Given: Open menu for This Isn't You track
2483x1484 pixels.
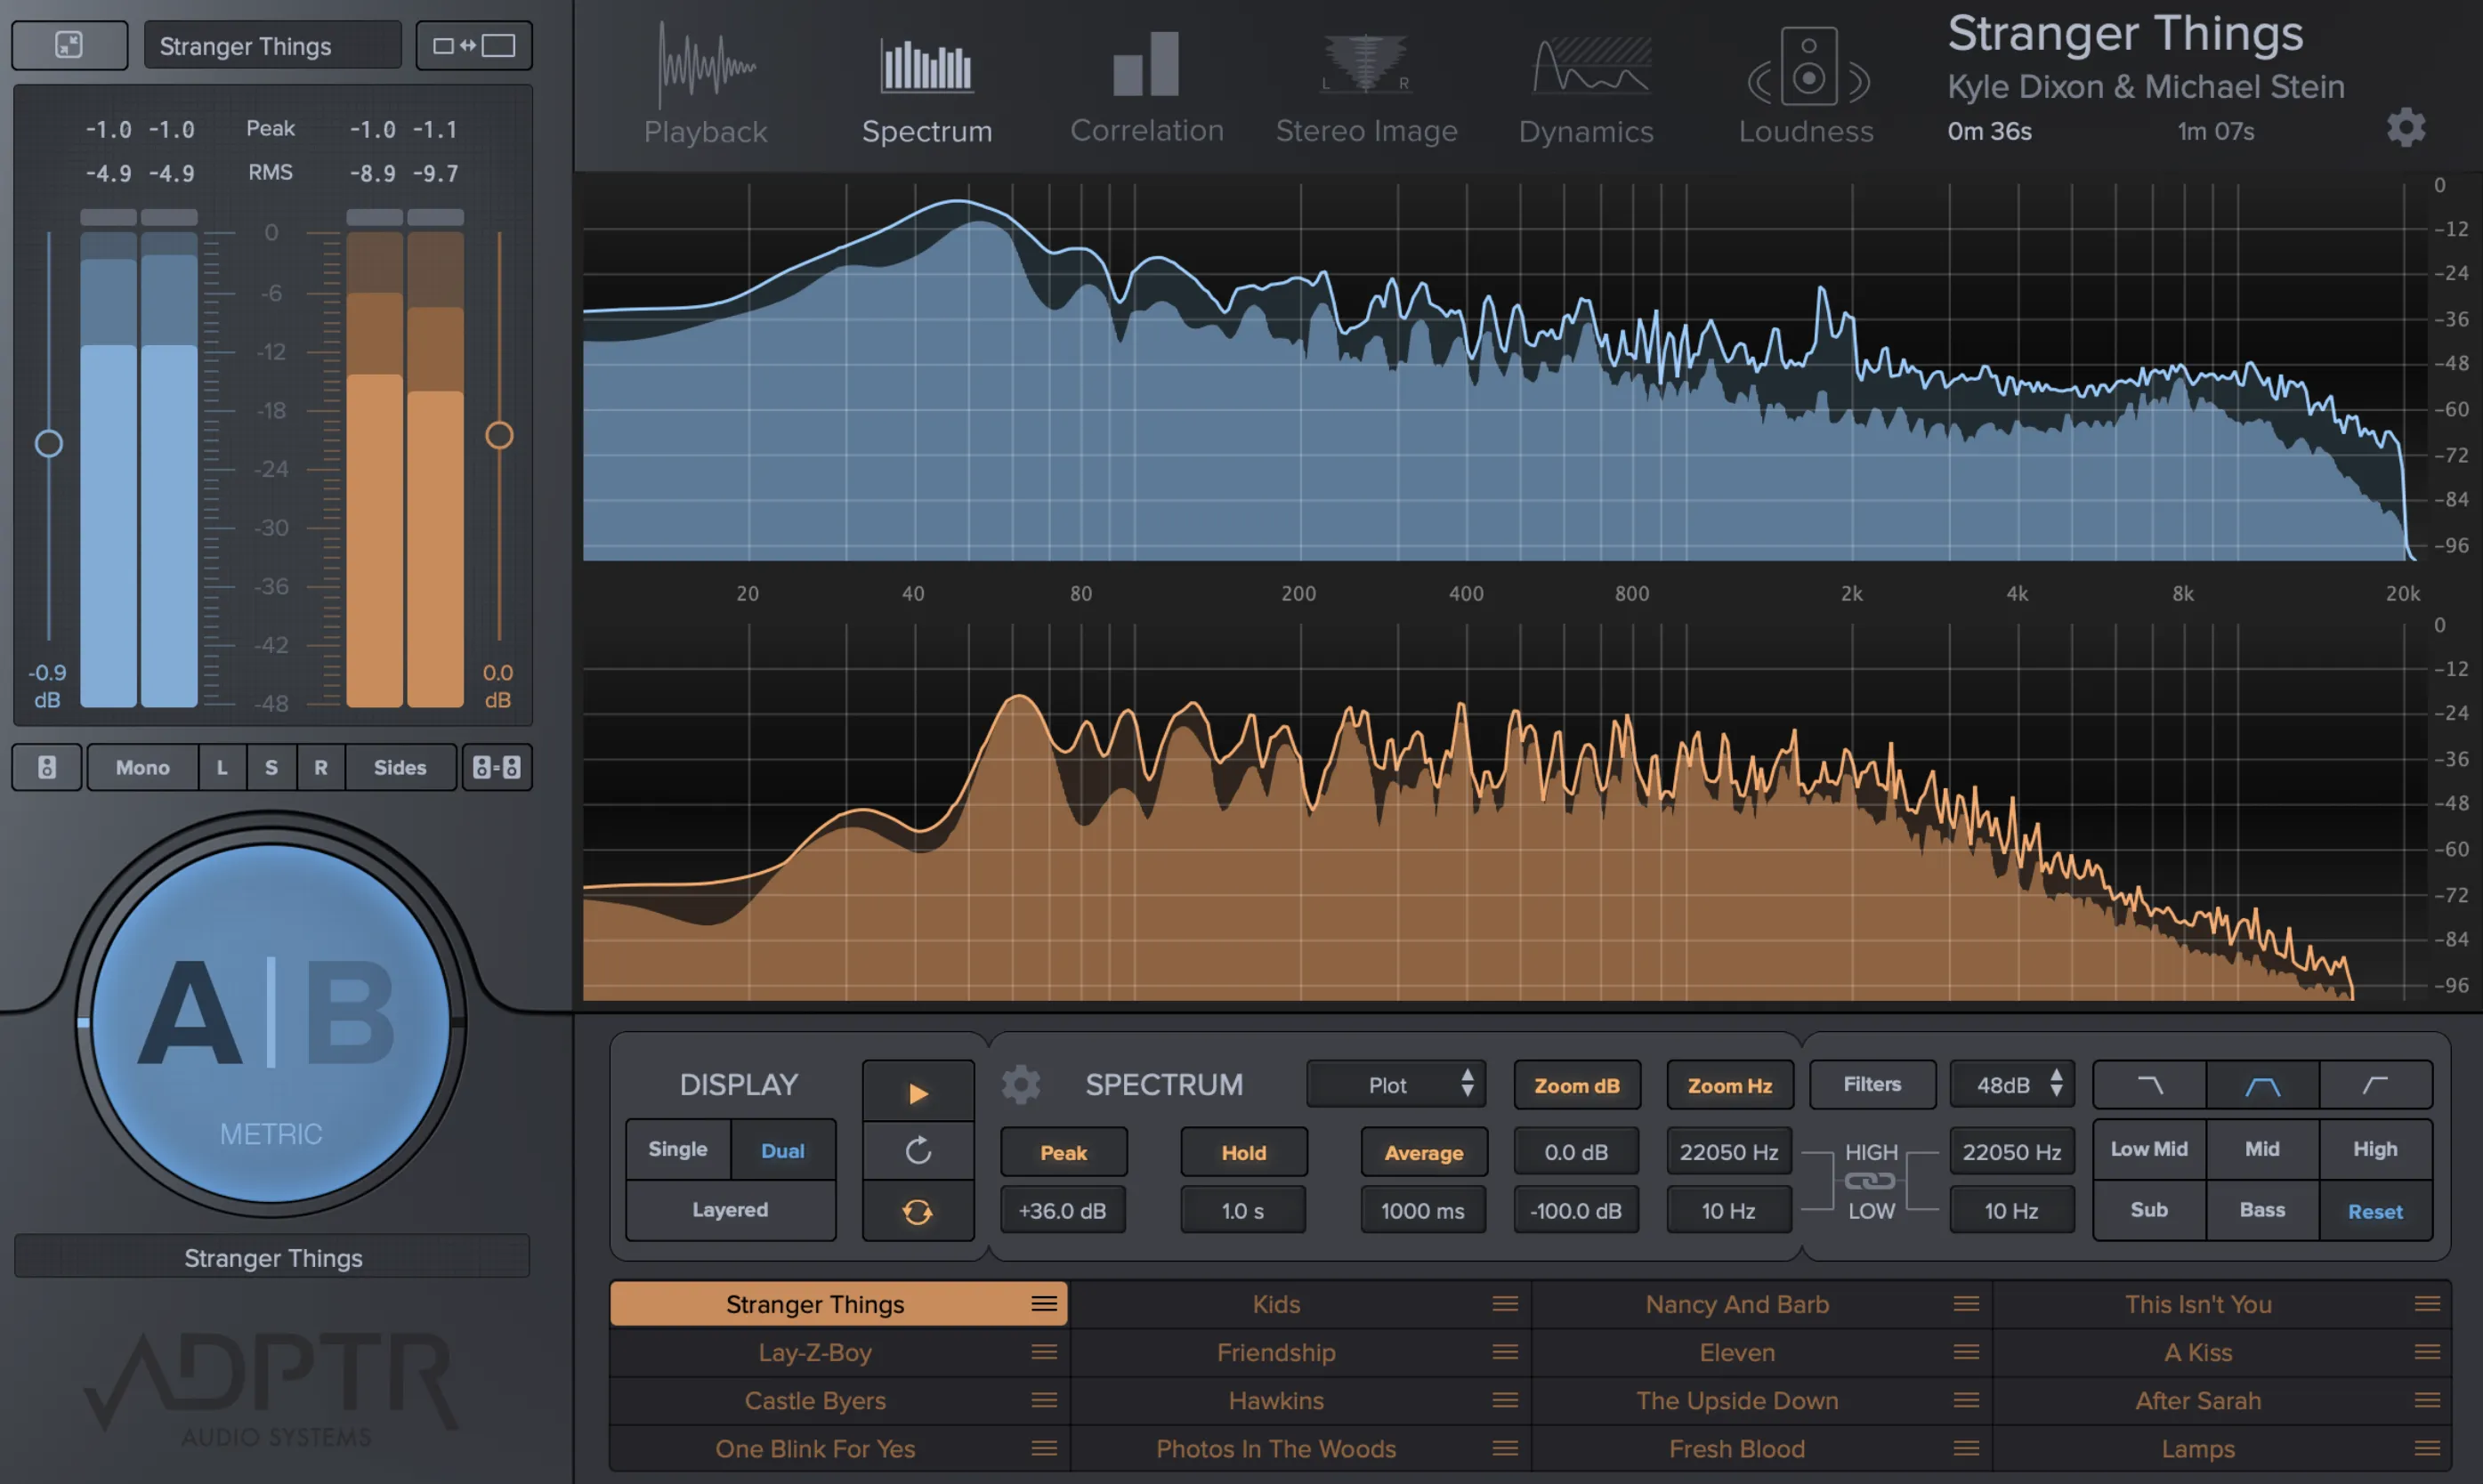Looking at the screenshot, I should click(x=2427, y=1304).
